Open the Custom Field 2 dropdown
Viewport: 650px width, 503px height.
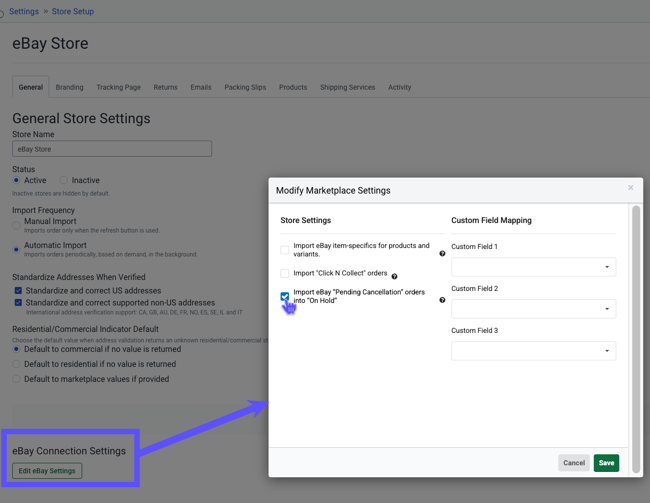pyautogui.click(x=534, y=309)
